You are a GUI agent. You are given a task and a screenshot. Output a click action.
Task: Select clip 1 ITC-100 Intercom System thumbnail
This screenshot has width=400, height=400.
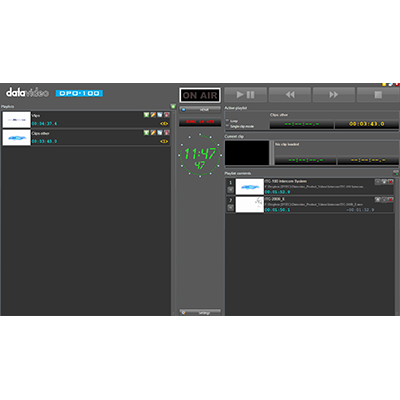pos(250,187)
